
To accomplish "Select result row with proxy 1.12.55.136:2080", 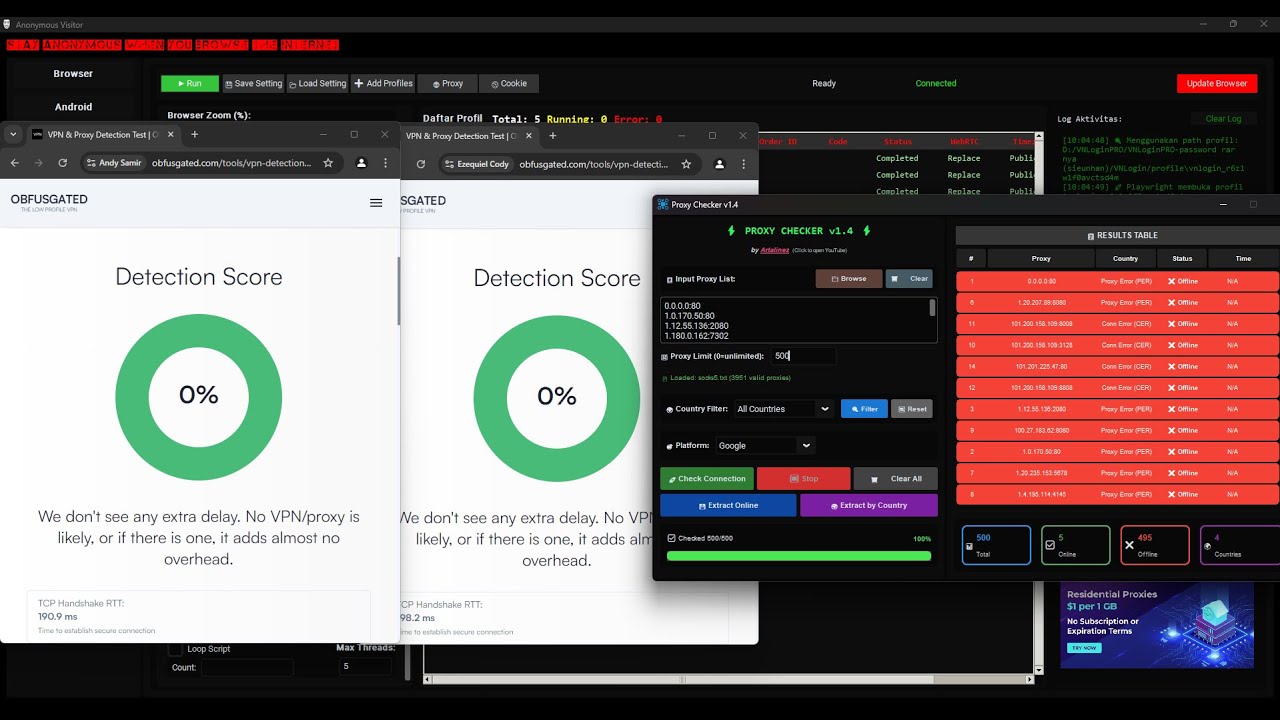I will point(1118,409).
